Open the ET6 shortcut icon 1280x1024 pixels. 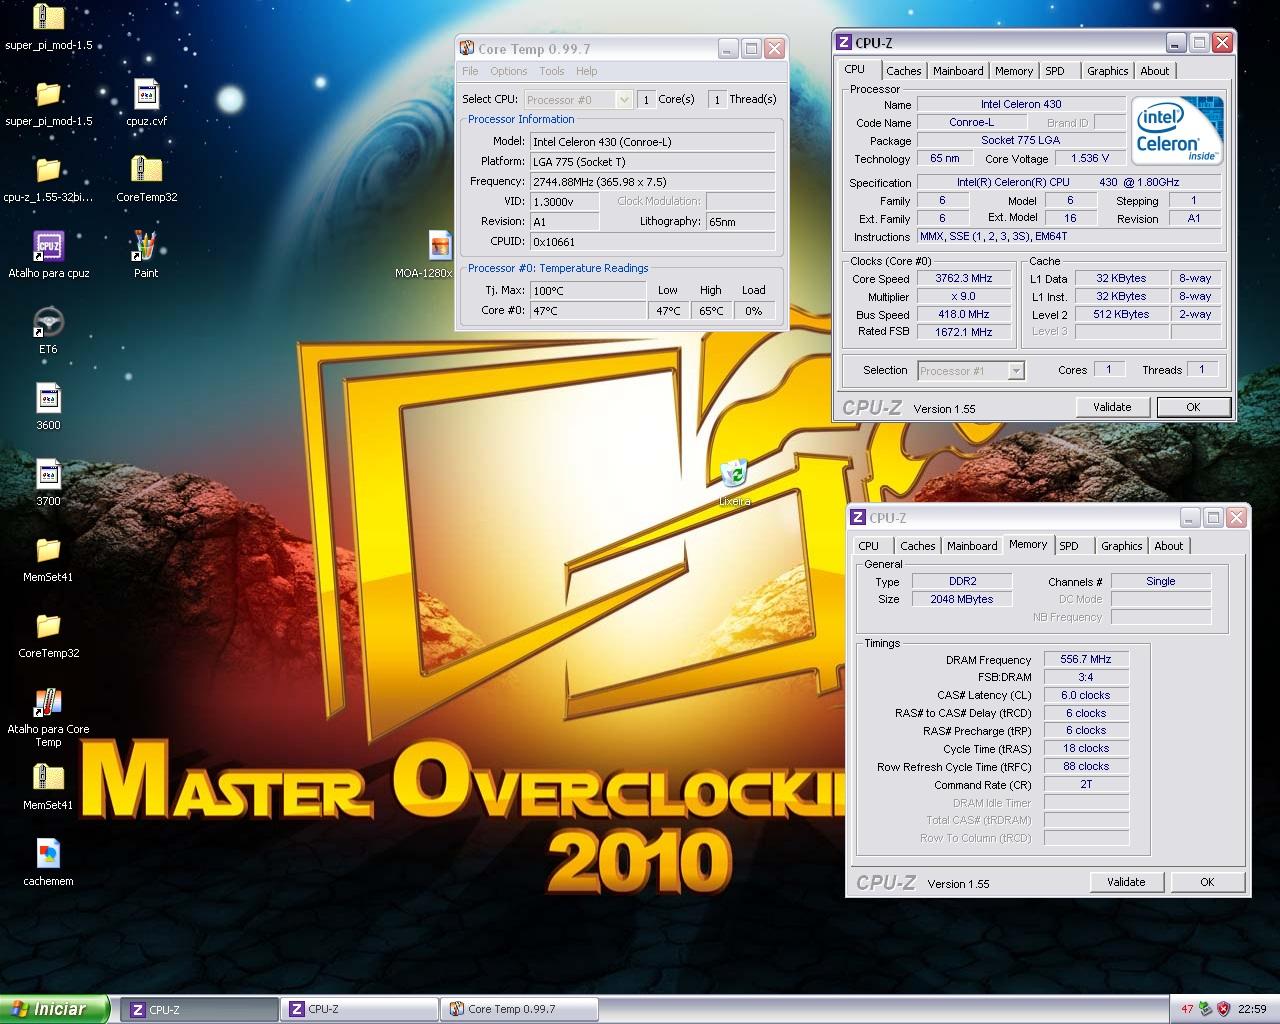pos(48,322)
